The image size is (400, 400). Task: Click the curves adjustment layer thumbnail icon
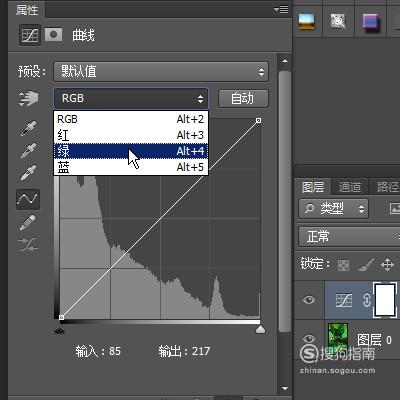[344, 300]
